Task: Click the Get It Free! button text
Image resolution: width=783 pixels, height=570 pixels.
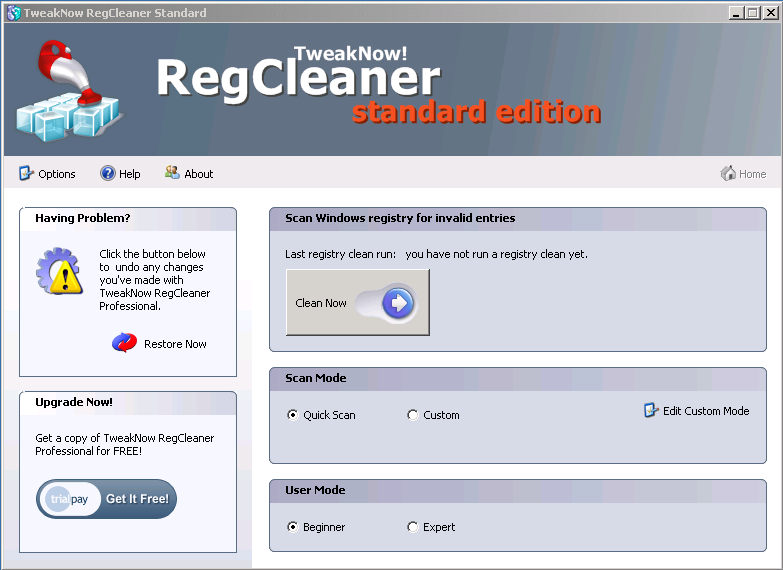Action: coord(137,499)
